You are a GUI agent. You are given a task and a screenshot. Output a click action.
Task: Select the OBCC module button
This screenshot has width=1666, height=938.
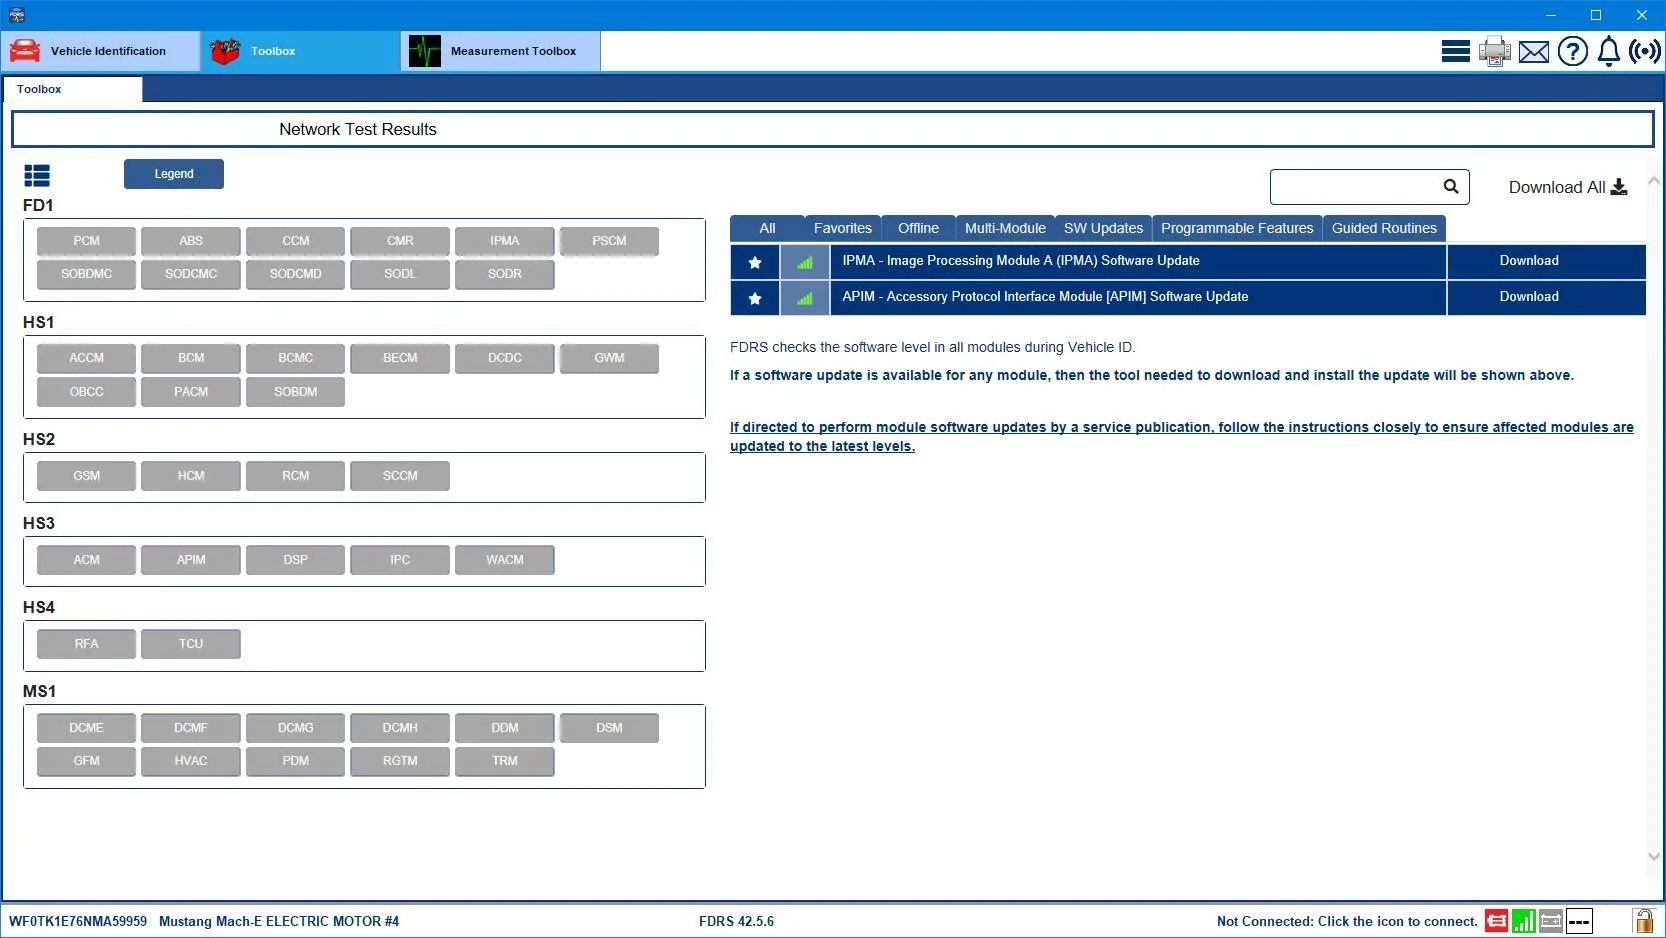coord(86,392)
